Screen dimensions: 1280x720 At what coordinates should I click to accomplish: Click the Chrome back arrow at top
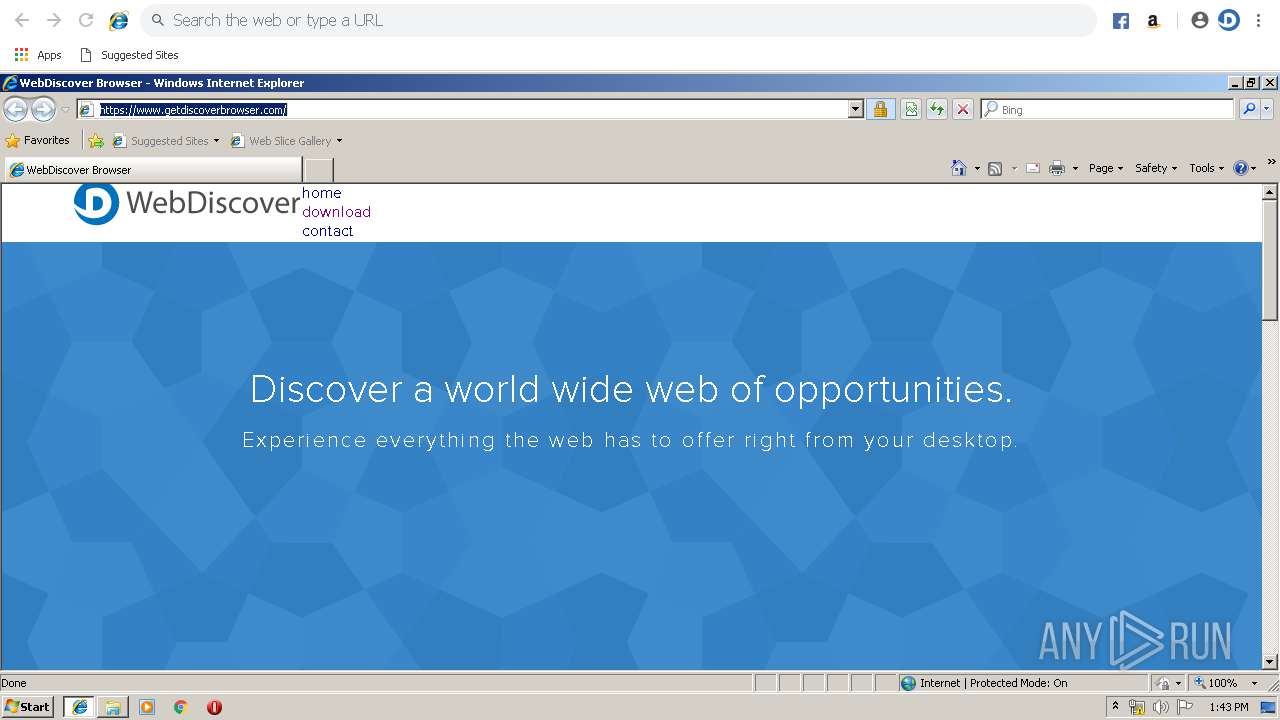[22, 20]
